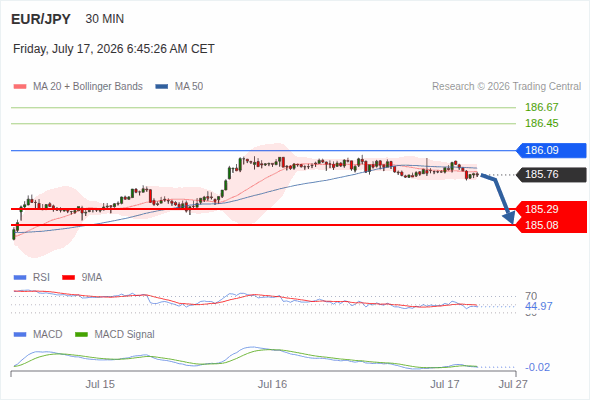Click the red 185.29 support price tag
The image size is (590, 400).
[x=551, y=209]
